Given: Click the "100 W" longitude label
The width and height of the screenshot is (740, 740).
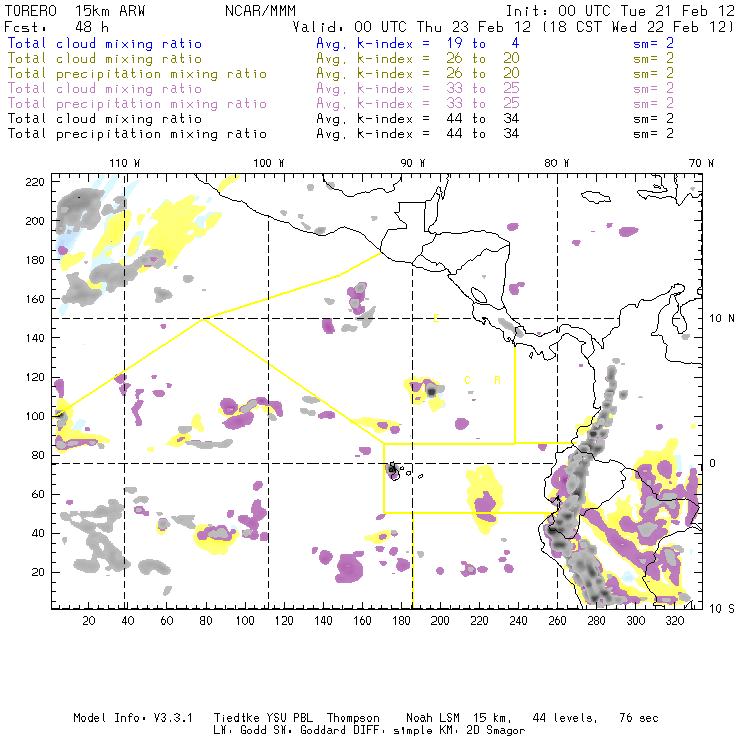Looking at the screenshot, I should coord(269,163).
